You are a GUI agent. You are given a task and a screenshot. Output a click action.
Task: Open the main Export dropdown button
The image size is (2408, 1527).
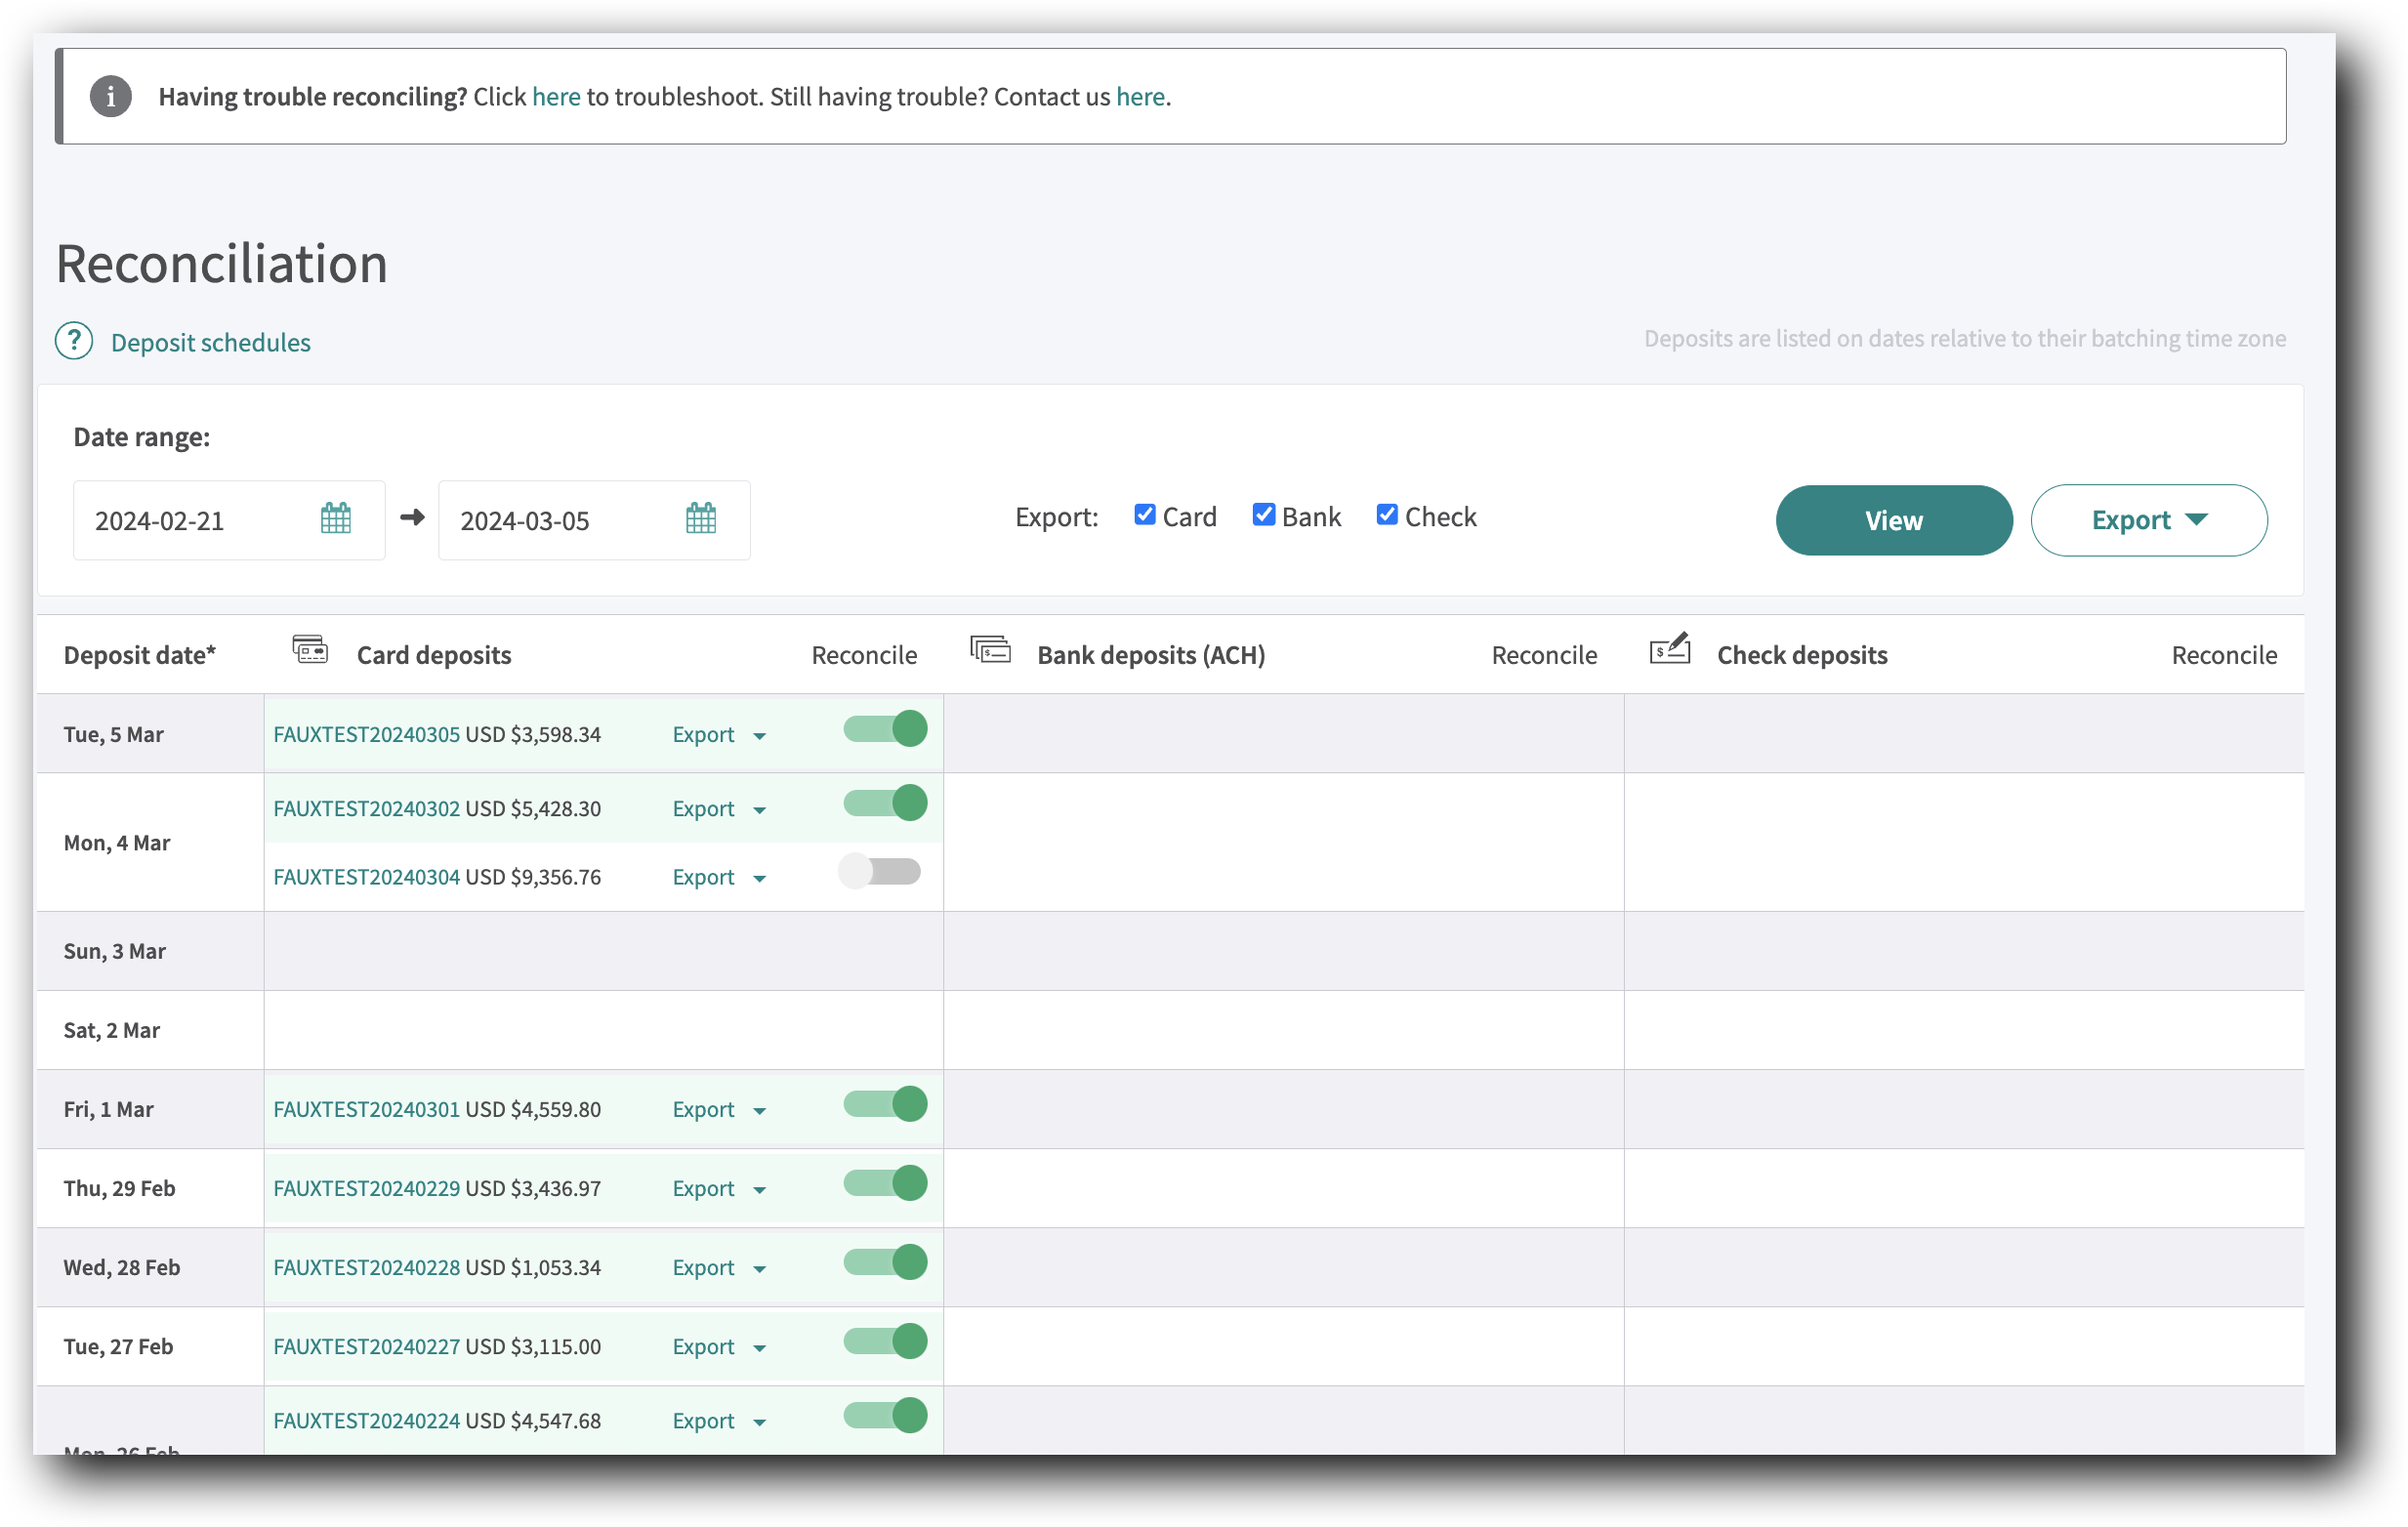pos(2148,521)
